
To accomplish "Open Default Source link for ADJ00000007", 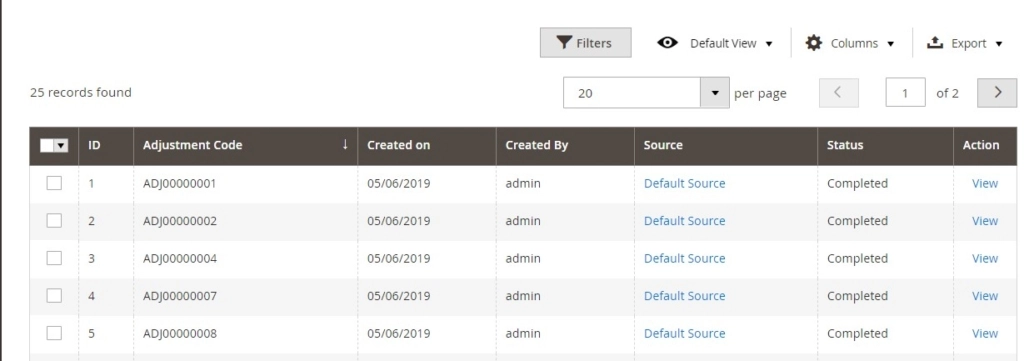I will (x=684, y=296).
